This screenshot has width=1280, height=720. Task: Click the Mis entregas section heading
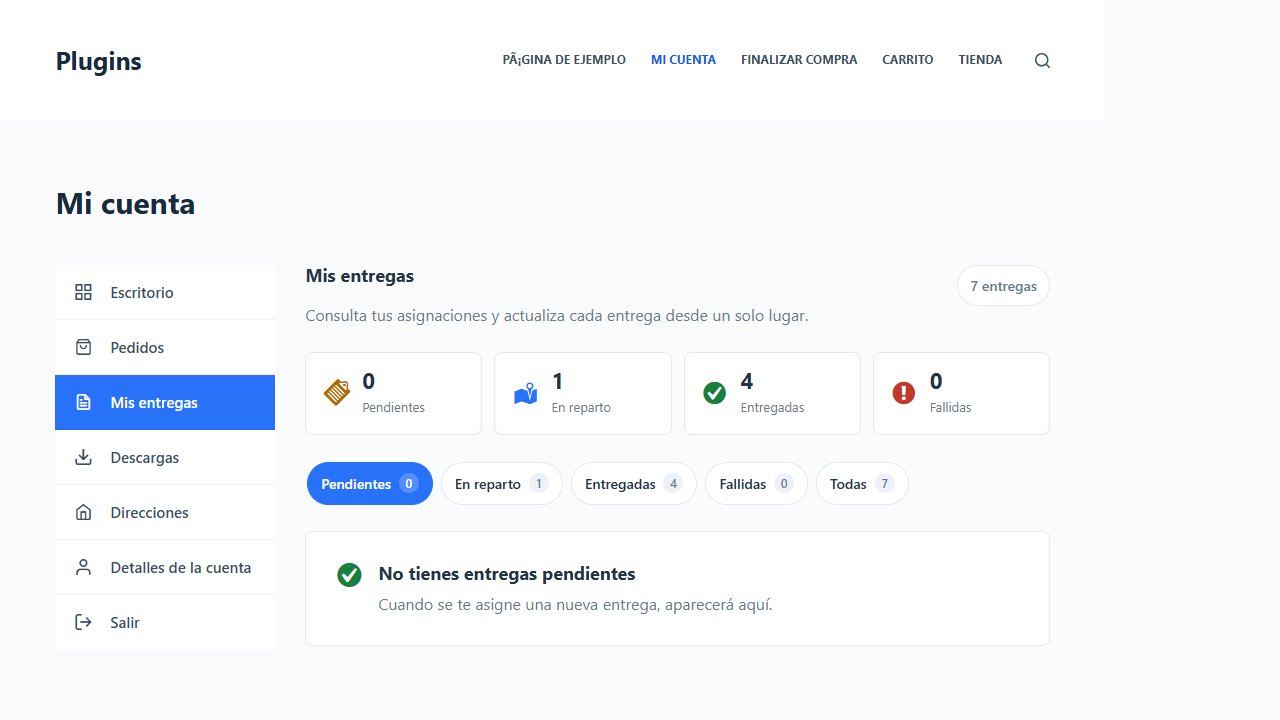pos(360,276)
